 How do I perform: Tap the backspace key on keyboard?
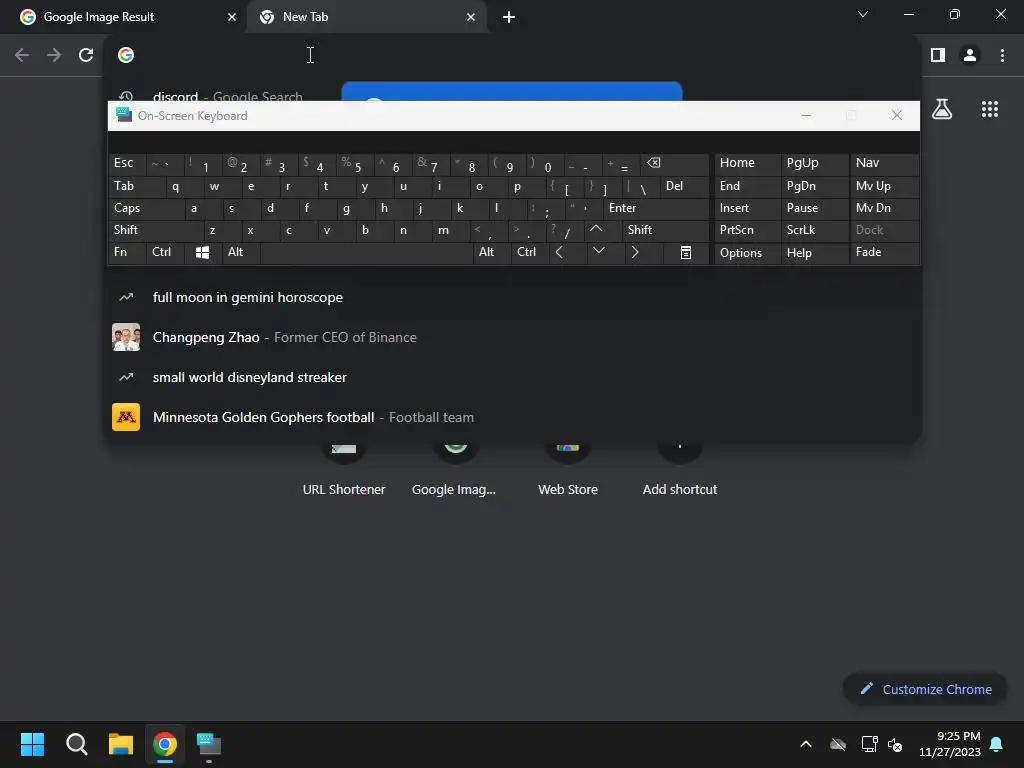coord(673,163)
